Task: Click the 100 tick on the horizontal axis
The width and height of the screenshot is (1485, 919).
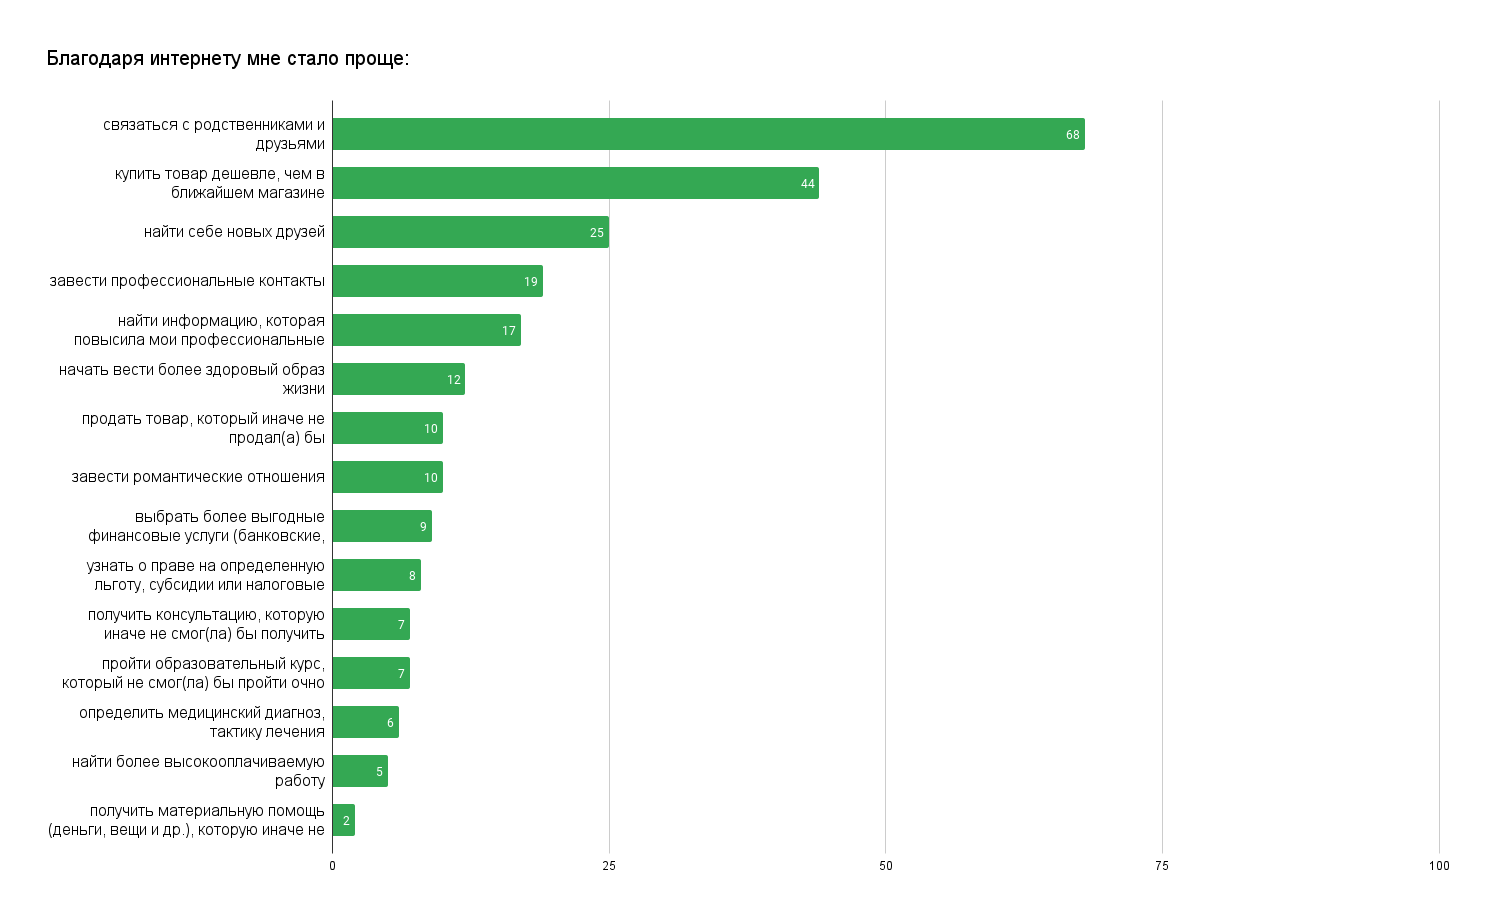Action: click(1438, 866)
